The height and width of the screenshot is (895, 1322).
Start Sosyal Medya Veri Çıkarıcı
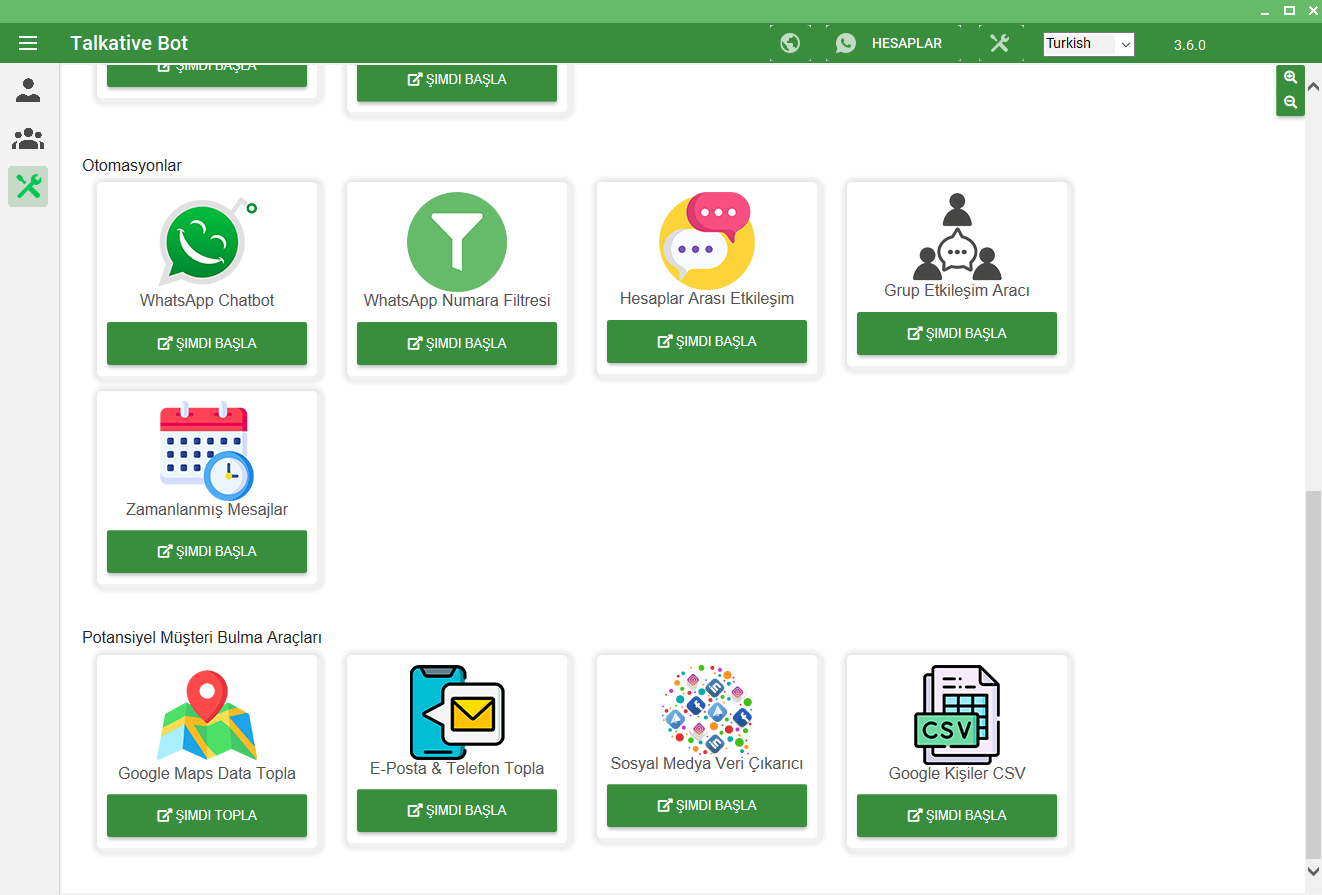point(707,805)
